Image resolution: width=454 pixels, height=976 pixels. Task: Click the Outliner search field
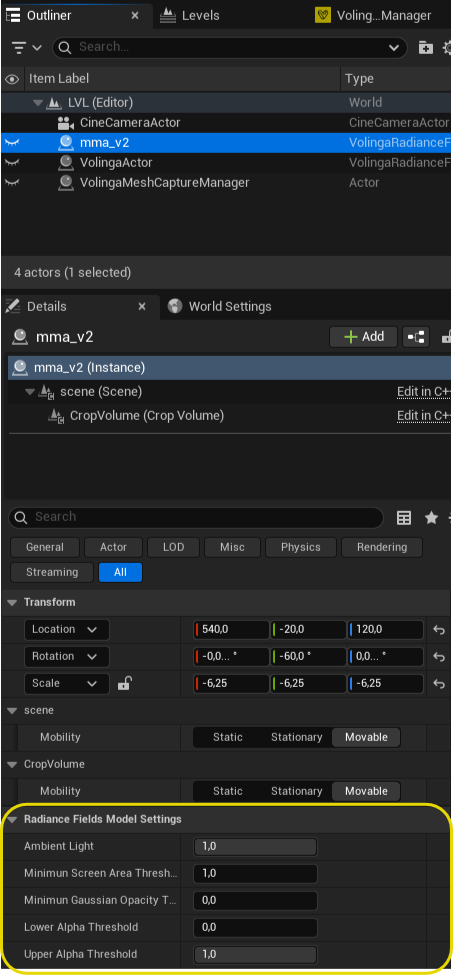coord(229,47)
